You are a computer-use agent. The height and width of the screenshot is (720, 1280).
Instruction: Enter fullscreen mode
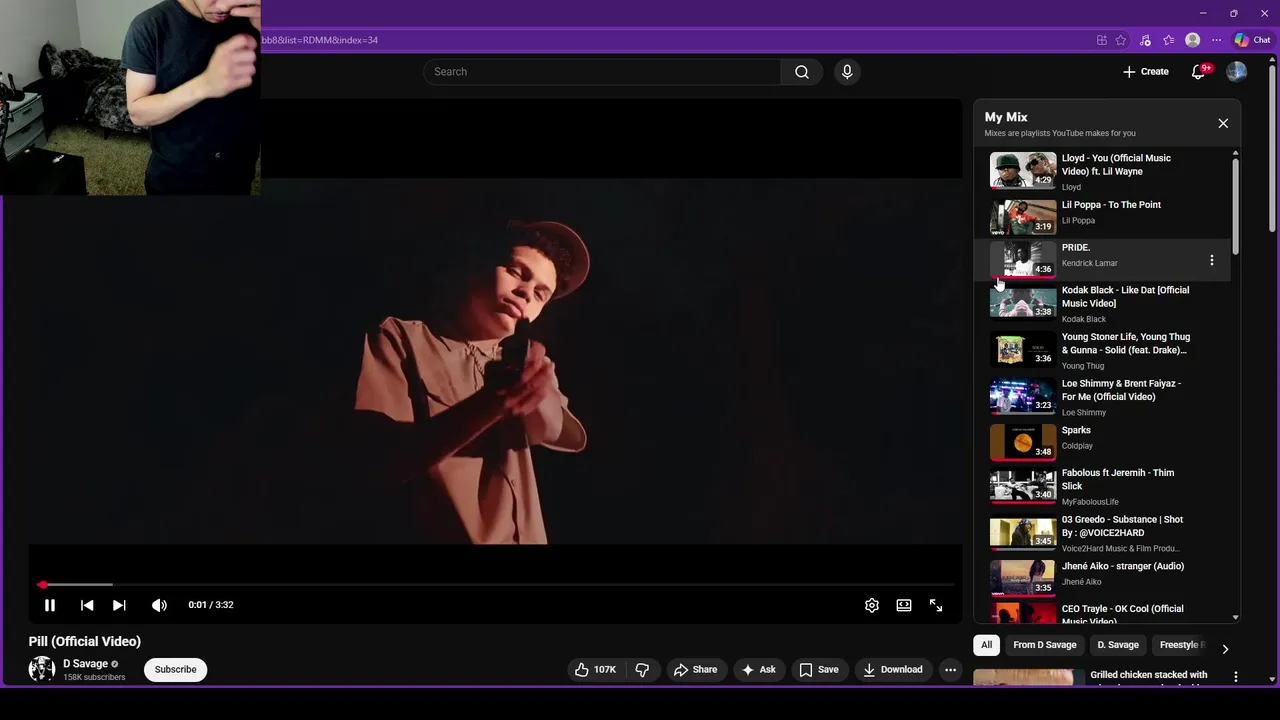pyautogui.click(x=936, y=605)
